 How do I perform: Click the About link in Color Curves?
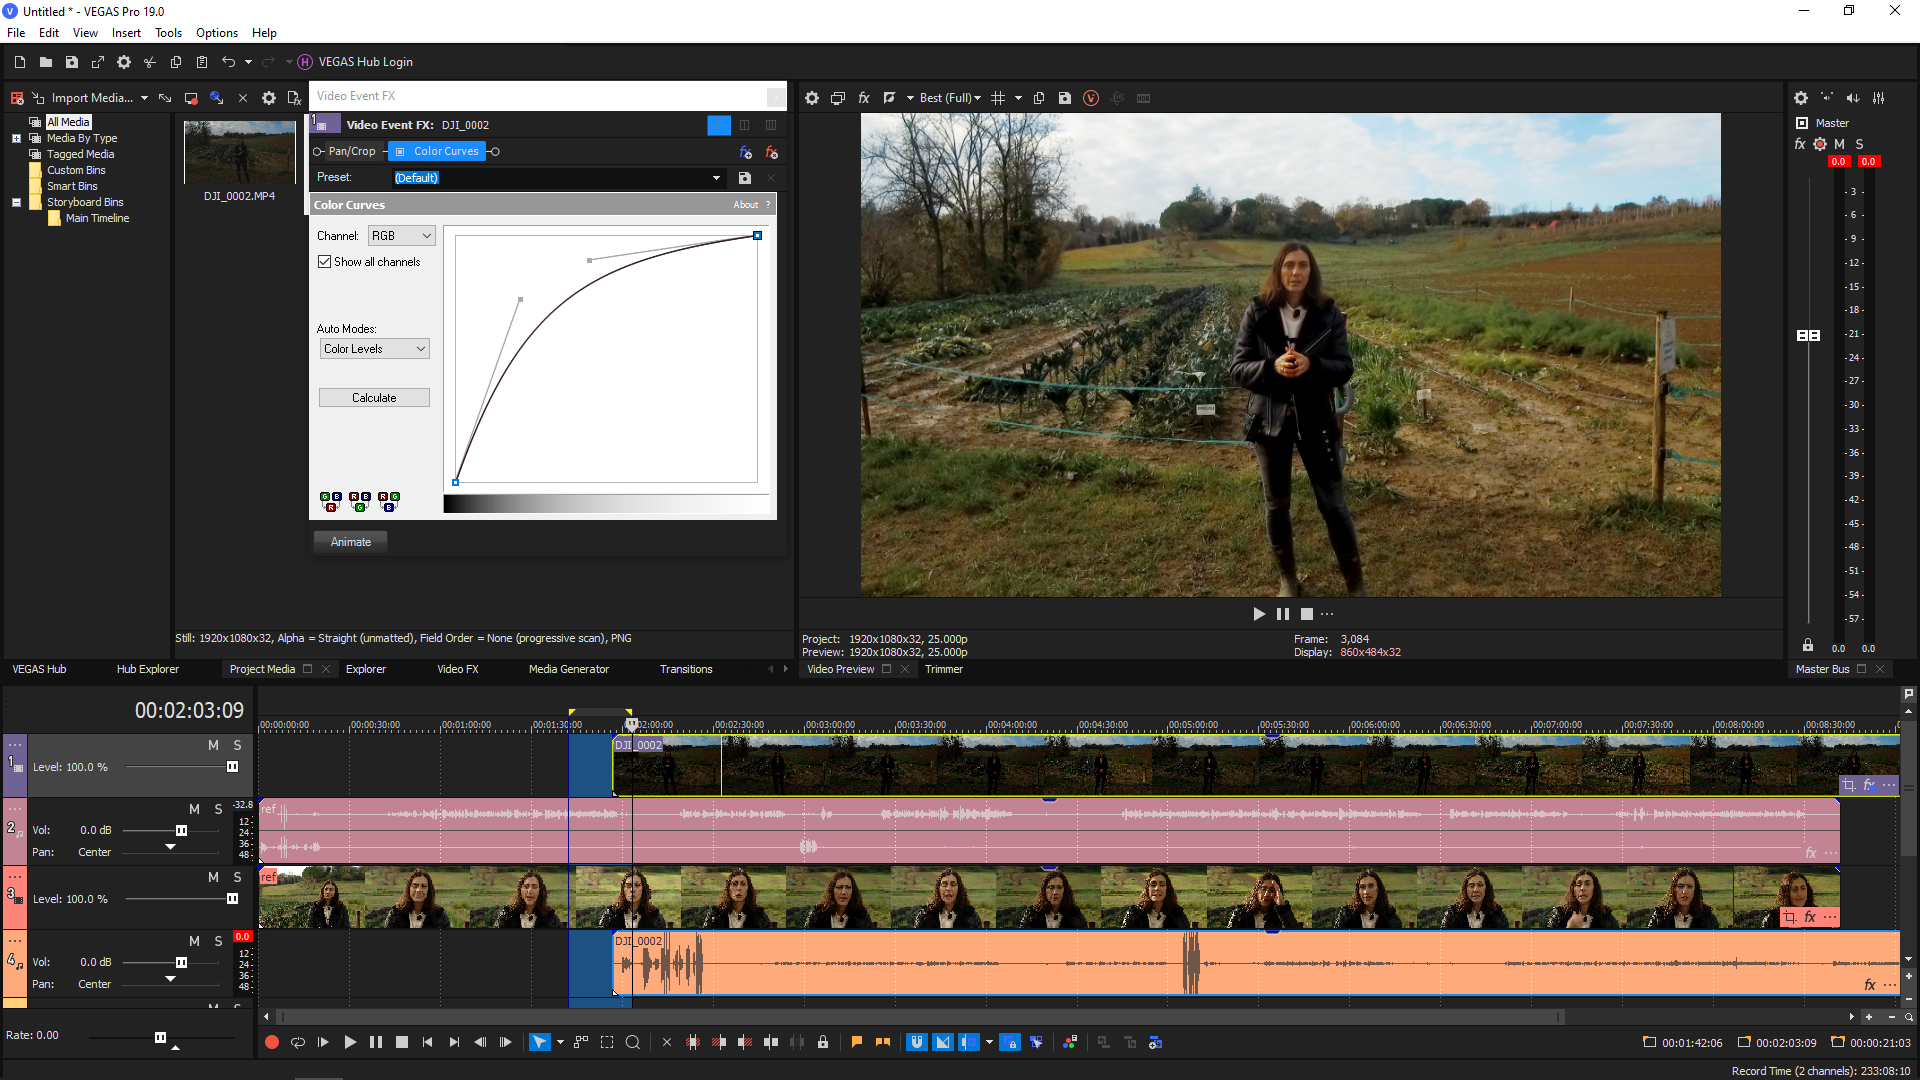click(x=746, y=205)
